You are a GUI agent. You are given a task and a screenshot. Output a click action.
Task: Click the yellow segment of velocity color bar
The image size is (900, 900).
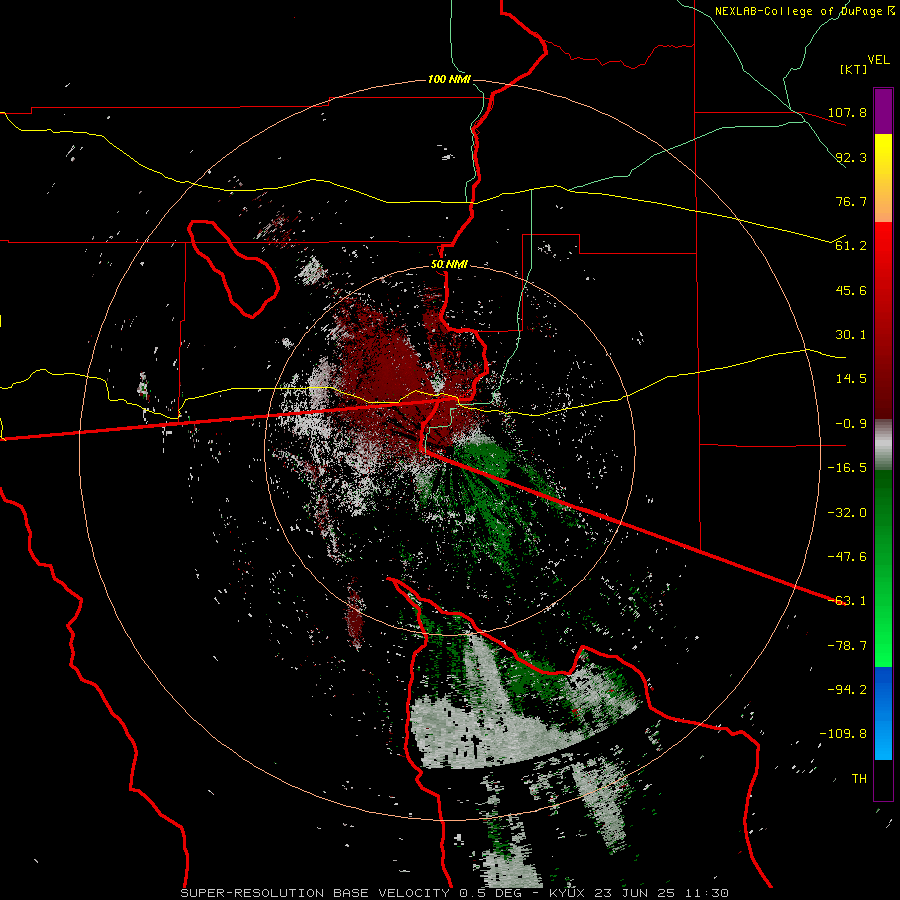pos(883,178)
